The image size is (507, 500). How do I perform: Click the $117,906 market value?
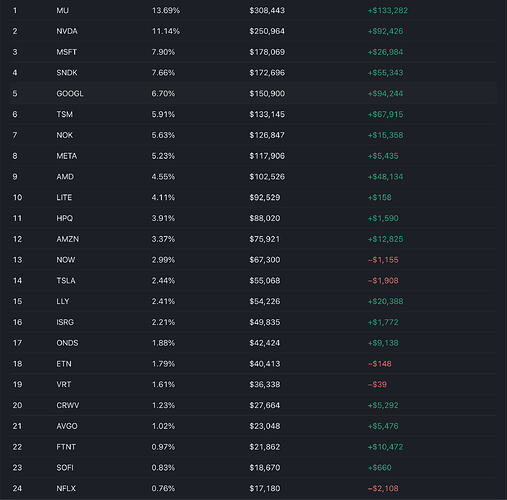coord(267,156)
